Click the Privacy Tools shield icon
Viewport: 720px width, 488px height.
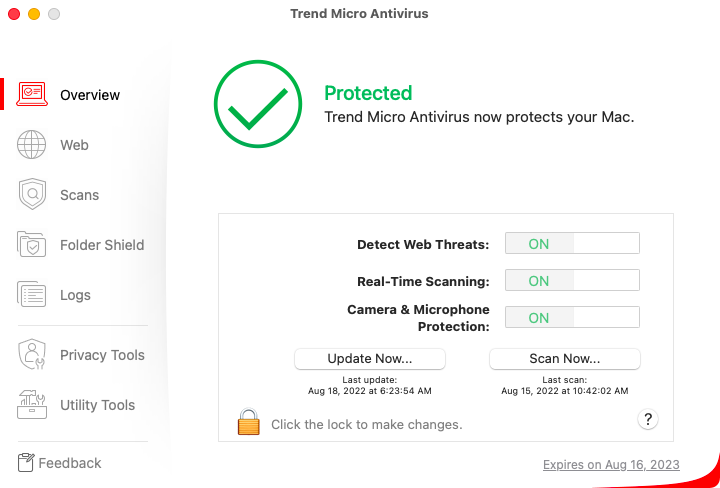[x=32, y=355]
